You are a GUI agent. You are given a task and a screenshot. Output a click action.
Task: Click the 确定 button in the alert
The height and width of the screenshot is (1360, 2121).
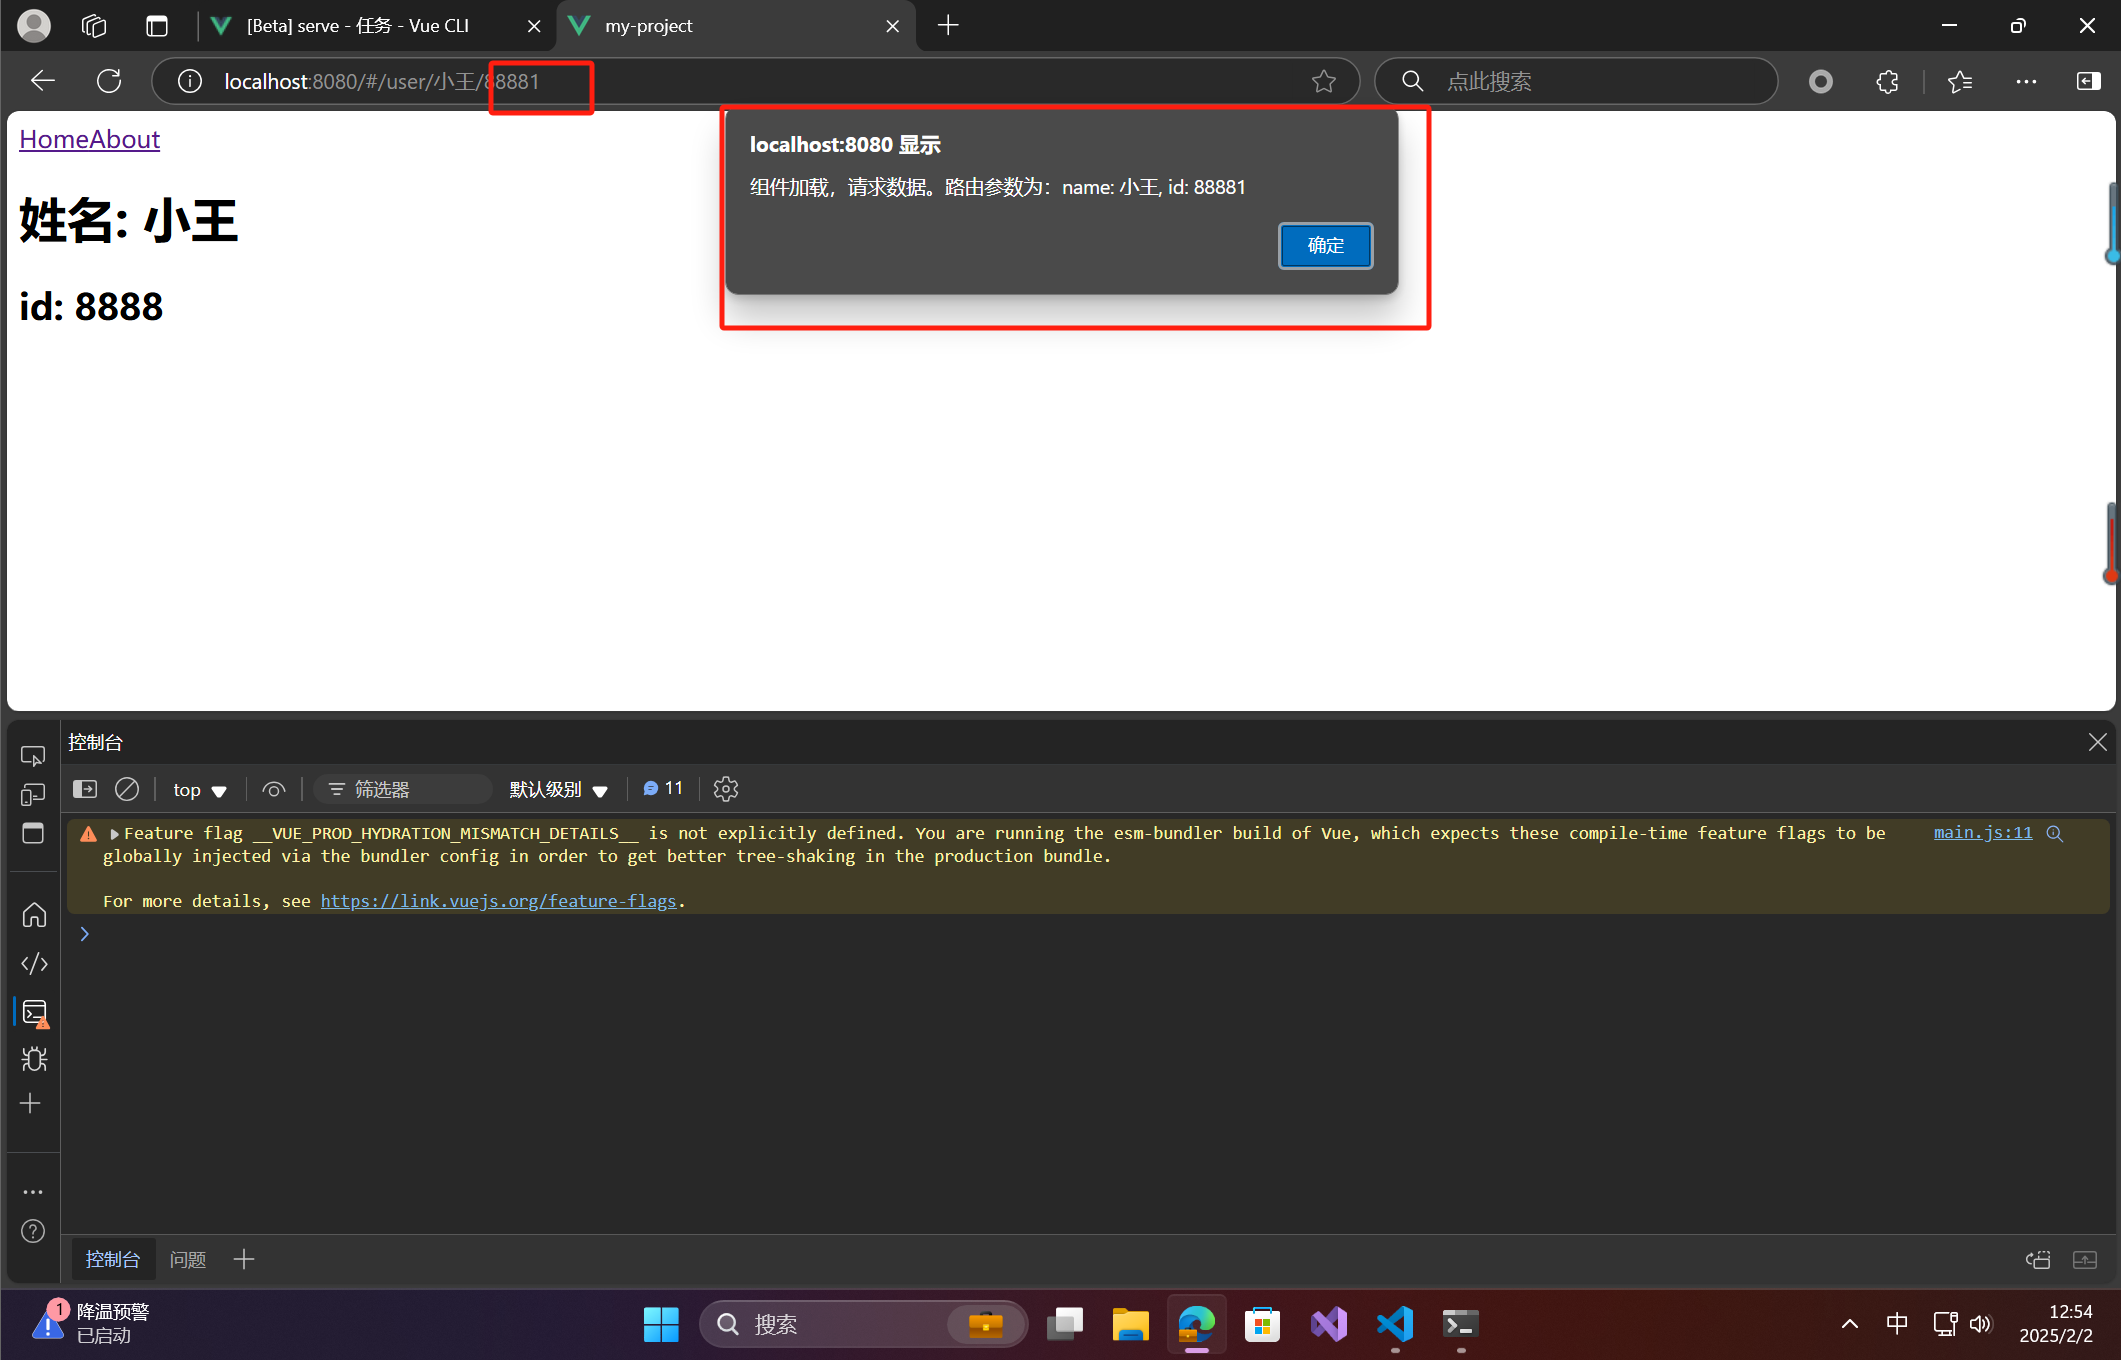1325,245
